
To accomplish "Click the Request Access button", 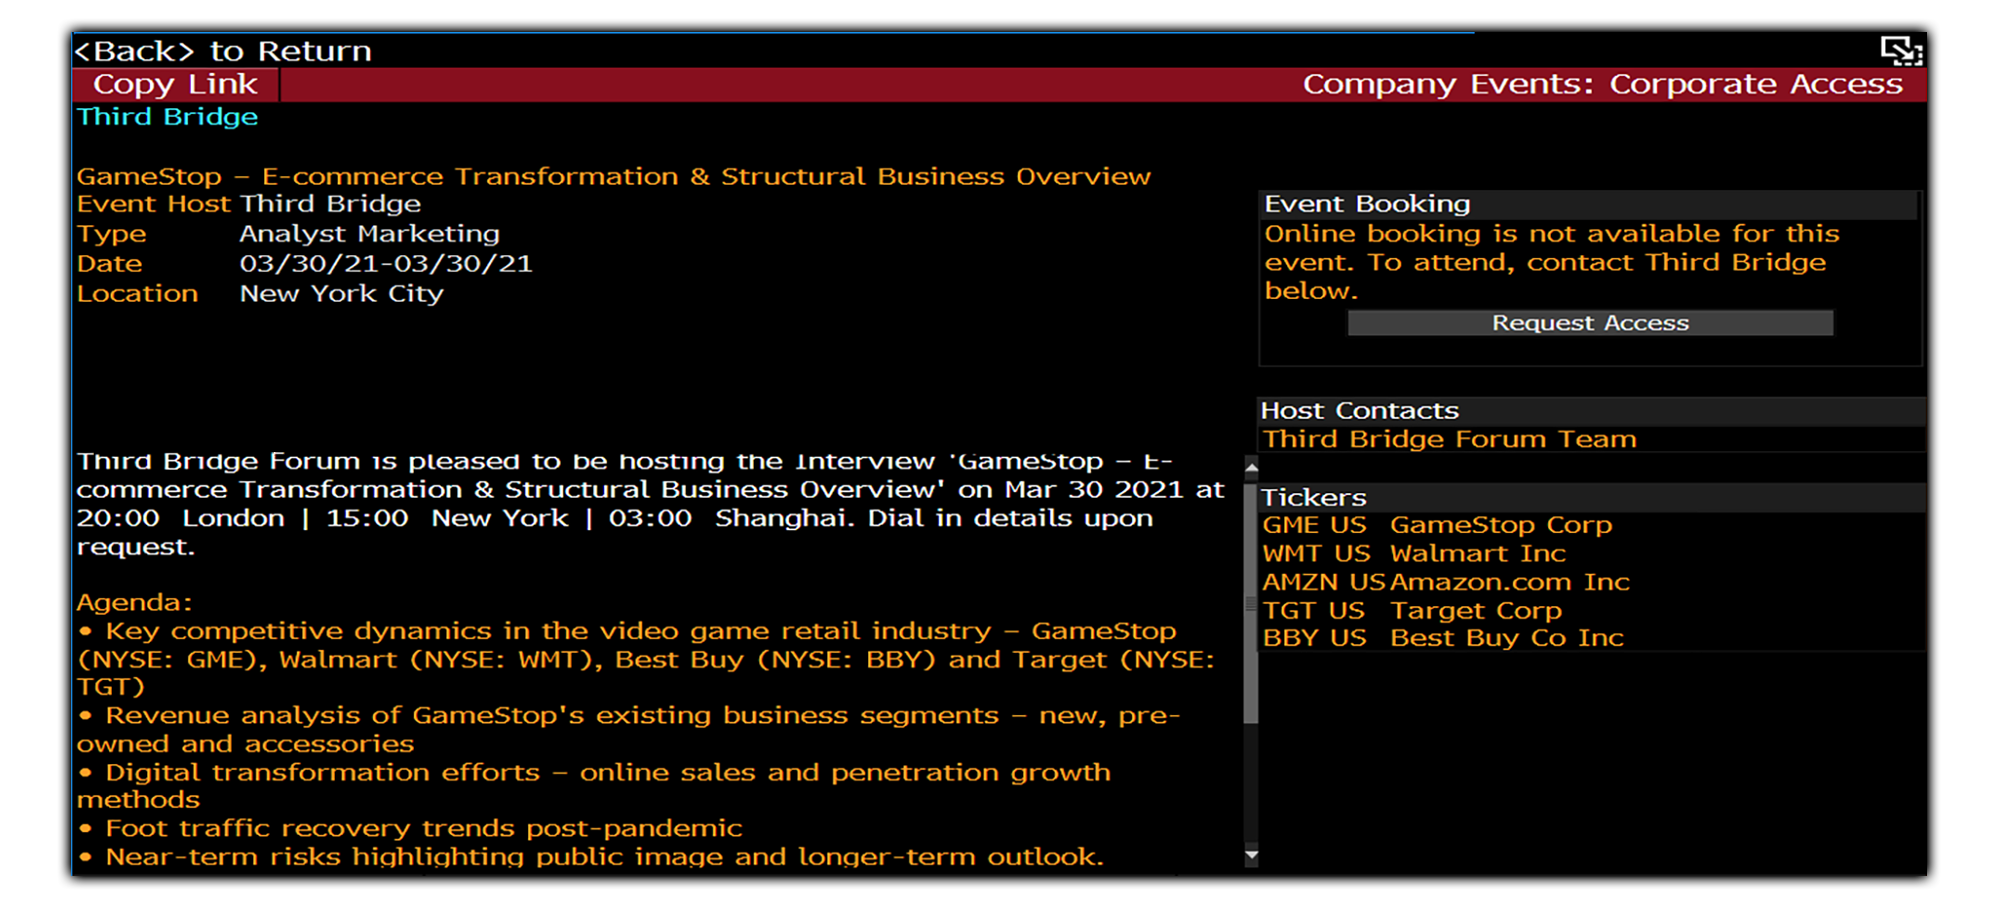I will 1590,323.
